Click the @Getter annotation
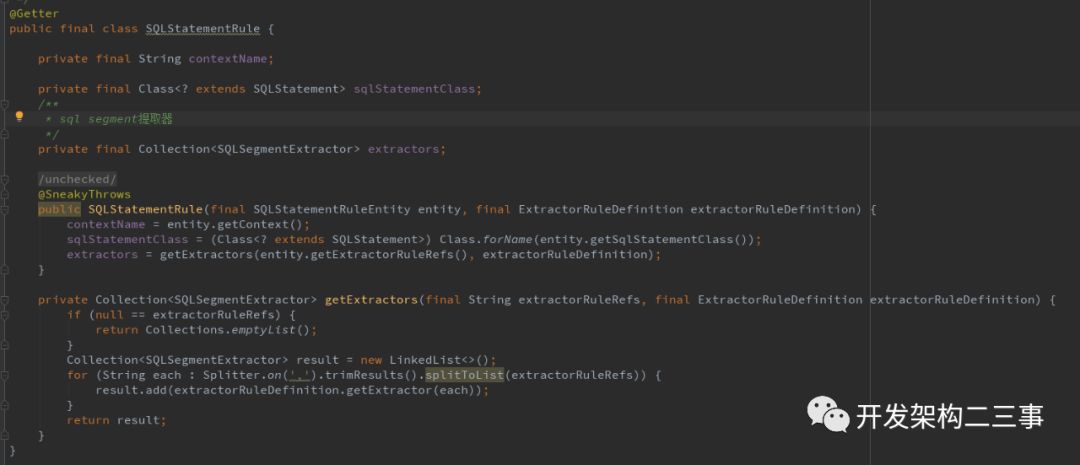Image resolution: width=1080 pixels, height=465 pixels. click(x=34, y=13)
